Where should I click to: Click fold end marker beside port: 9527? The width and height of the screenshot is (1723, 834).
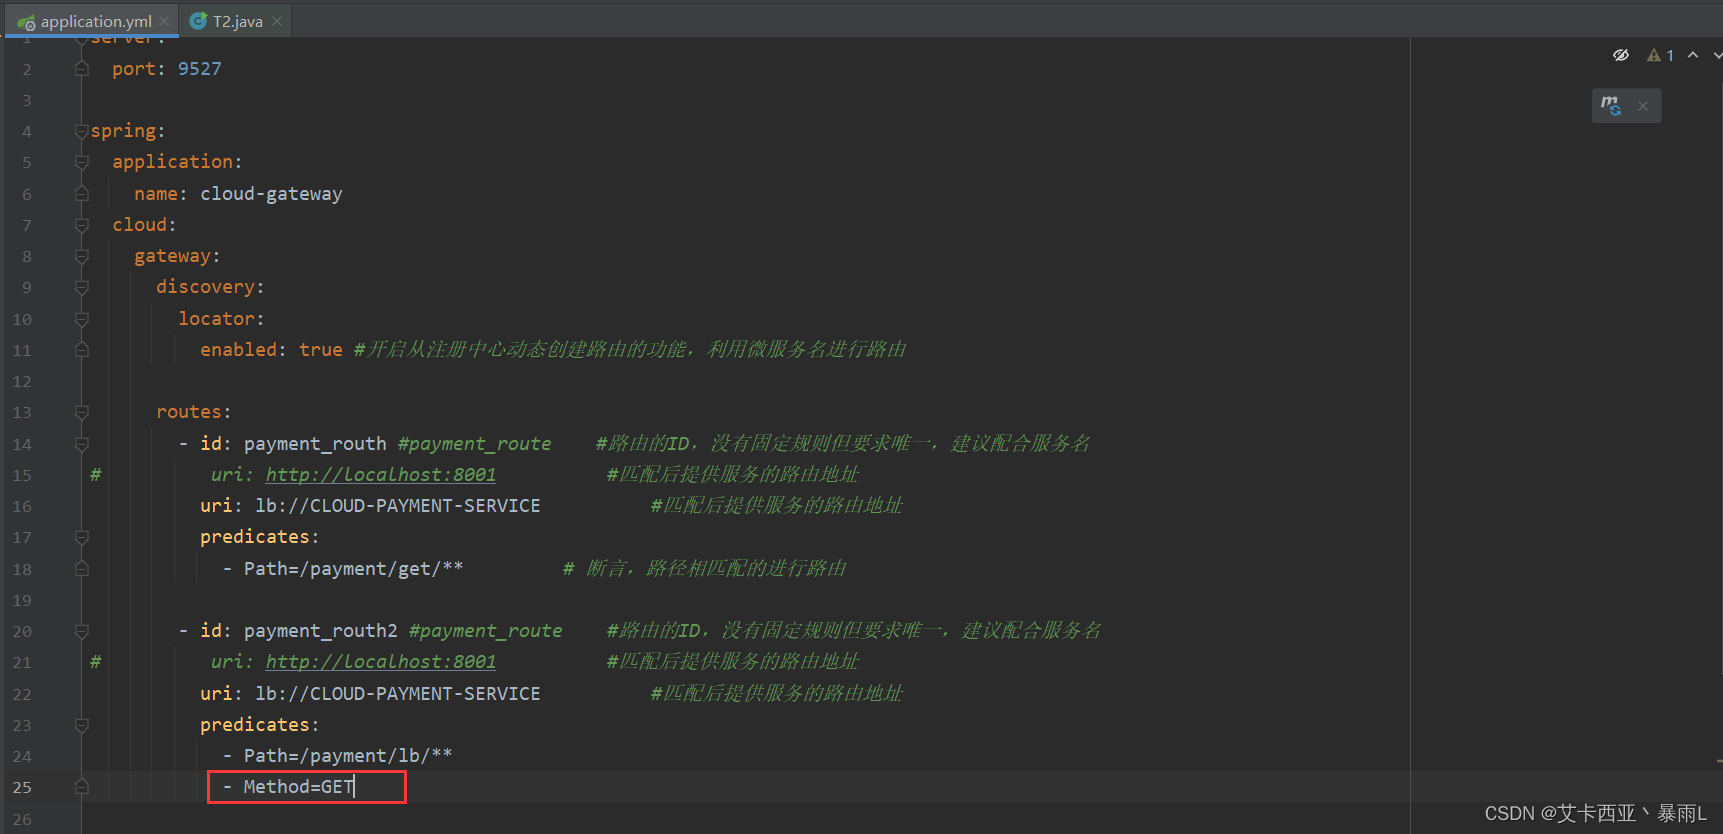(82, 69)
